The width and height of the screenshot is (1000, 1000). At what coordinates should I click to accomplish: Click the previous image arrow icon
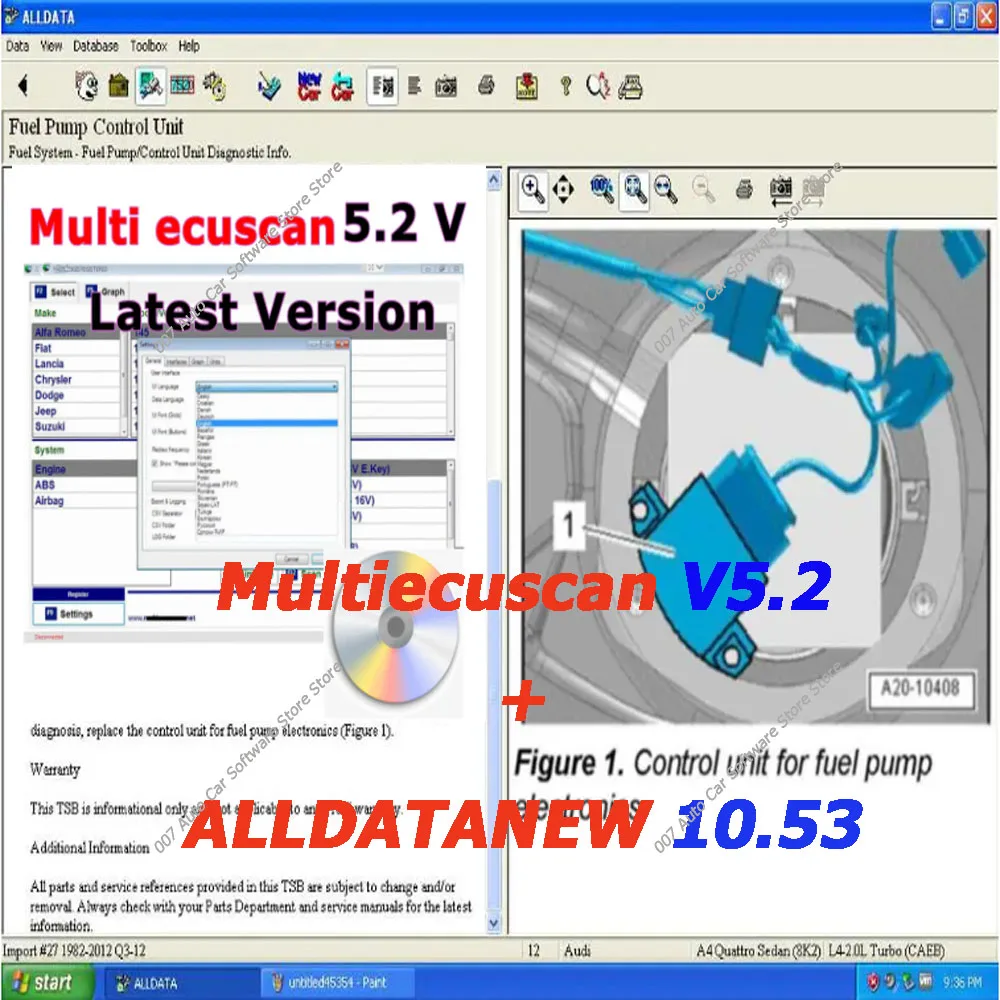(x=781, y=188)
